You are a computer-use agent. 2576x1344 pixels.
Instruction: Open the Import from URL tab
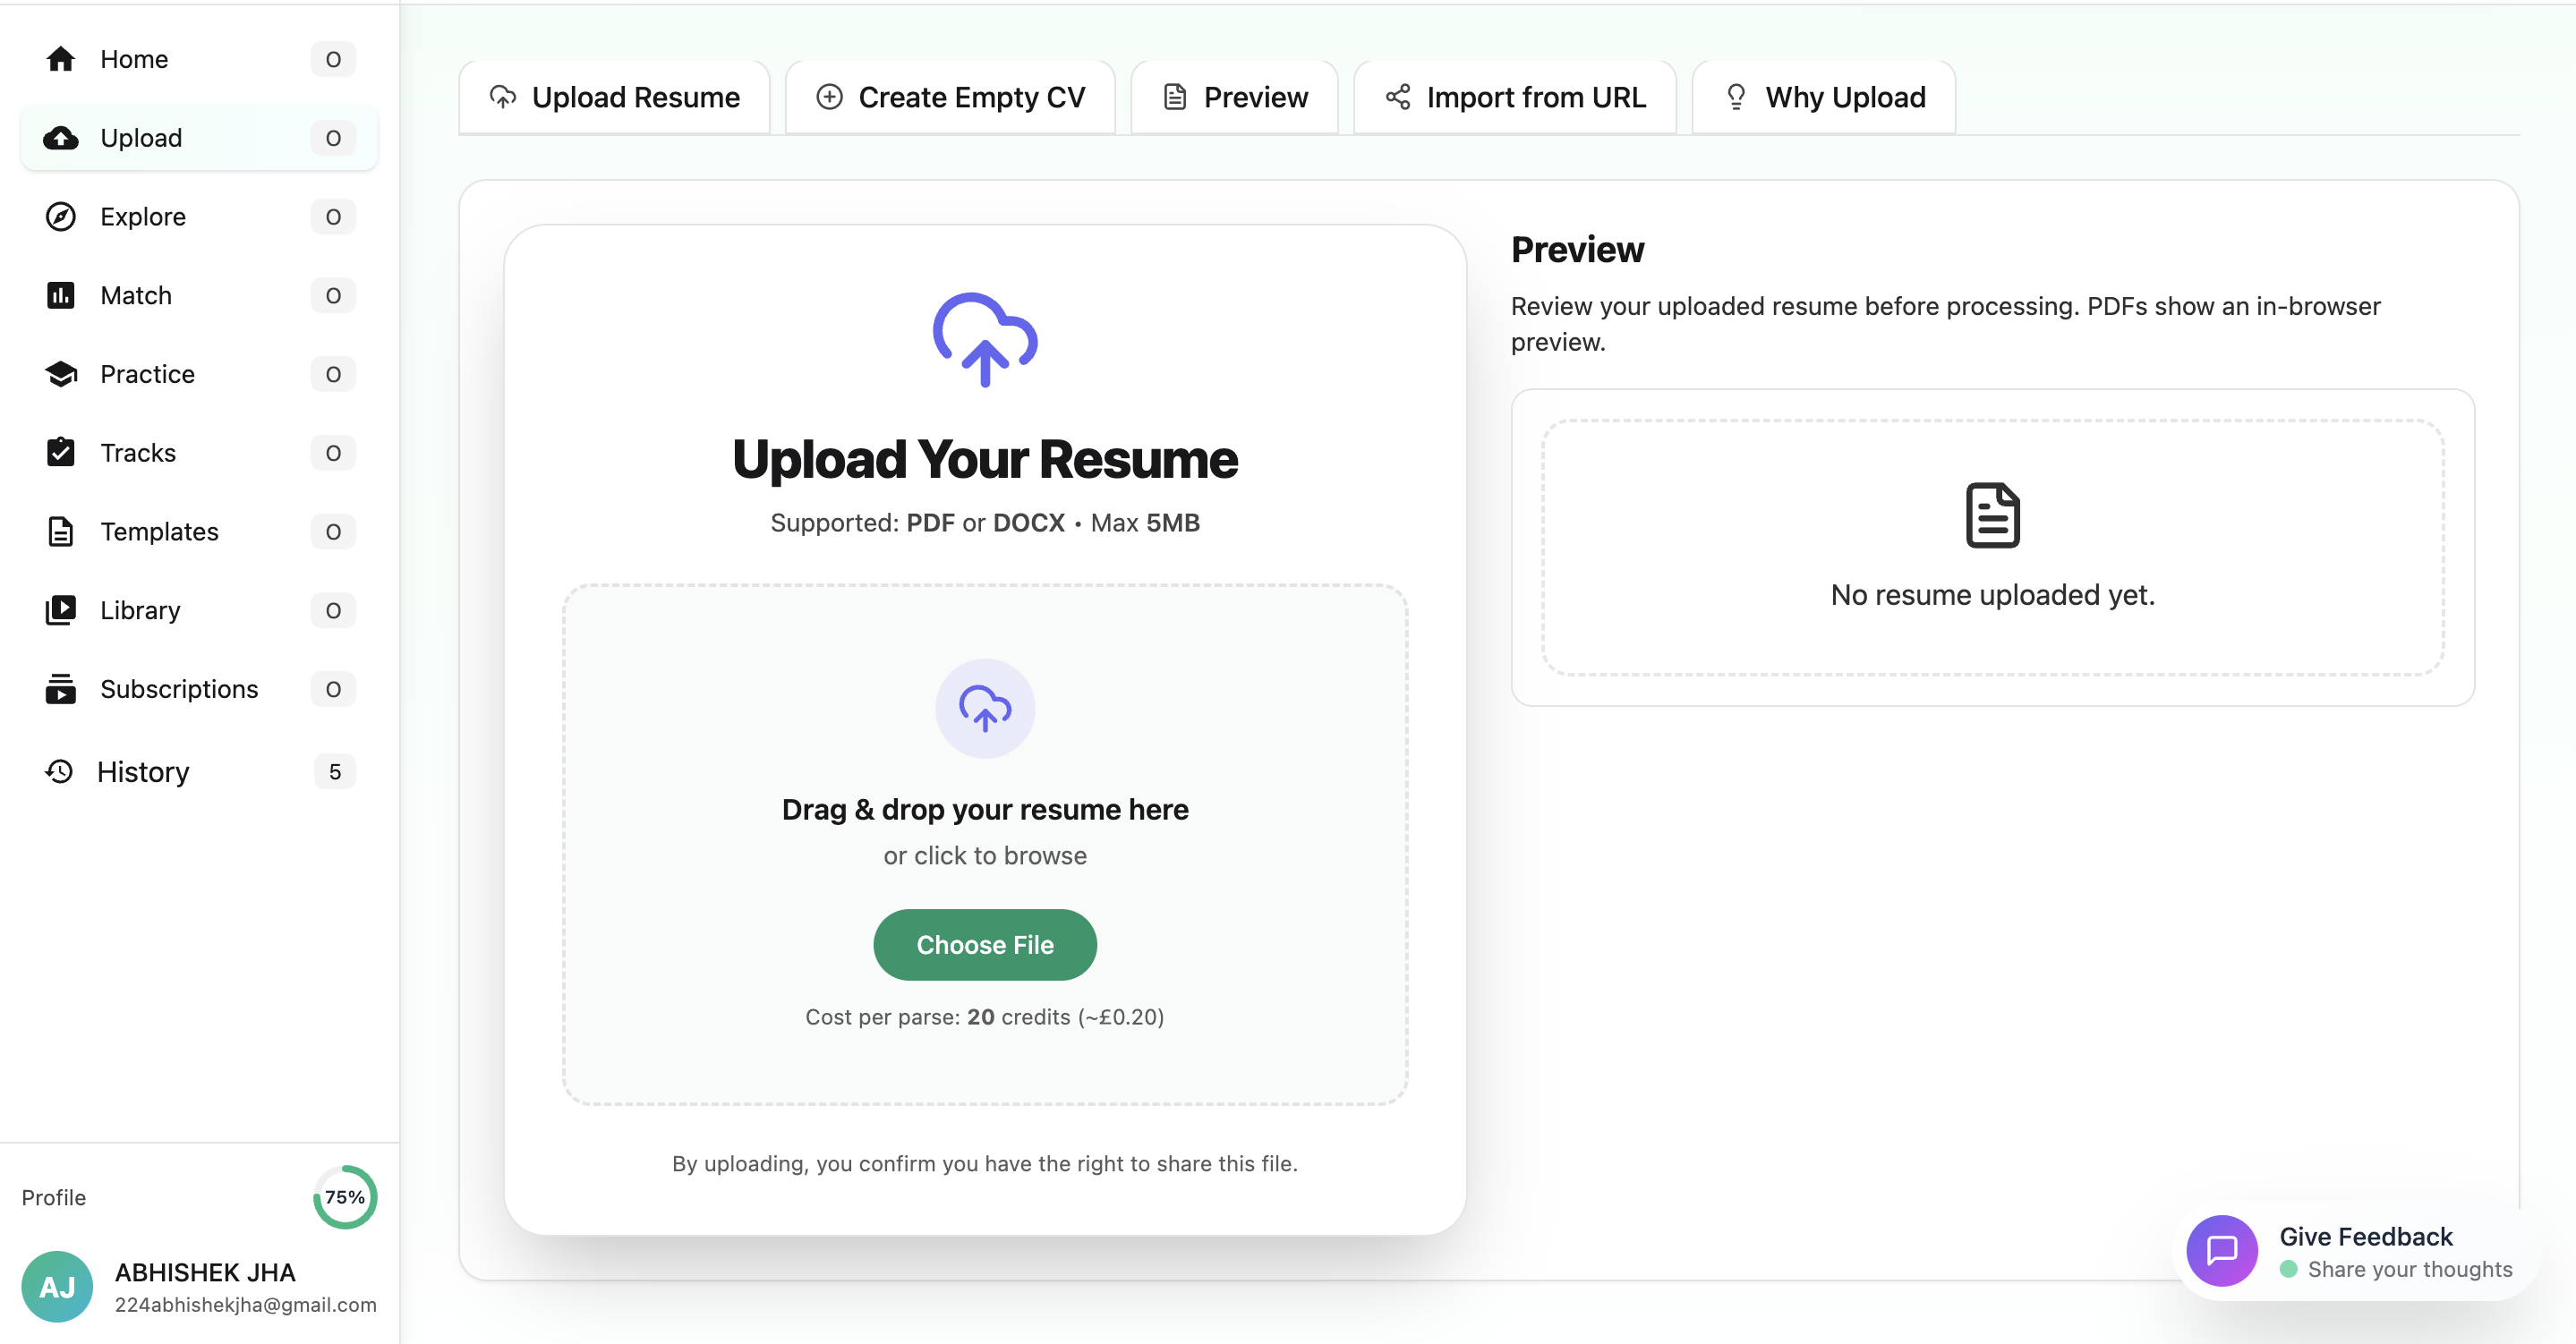(1515, 97)
